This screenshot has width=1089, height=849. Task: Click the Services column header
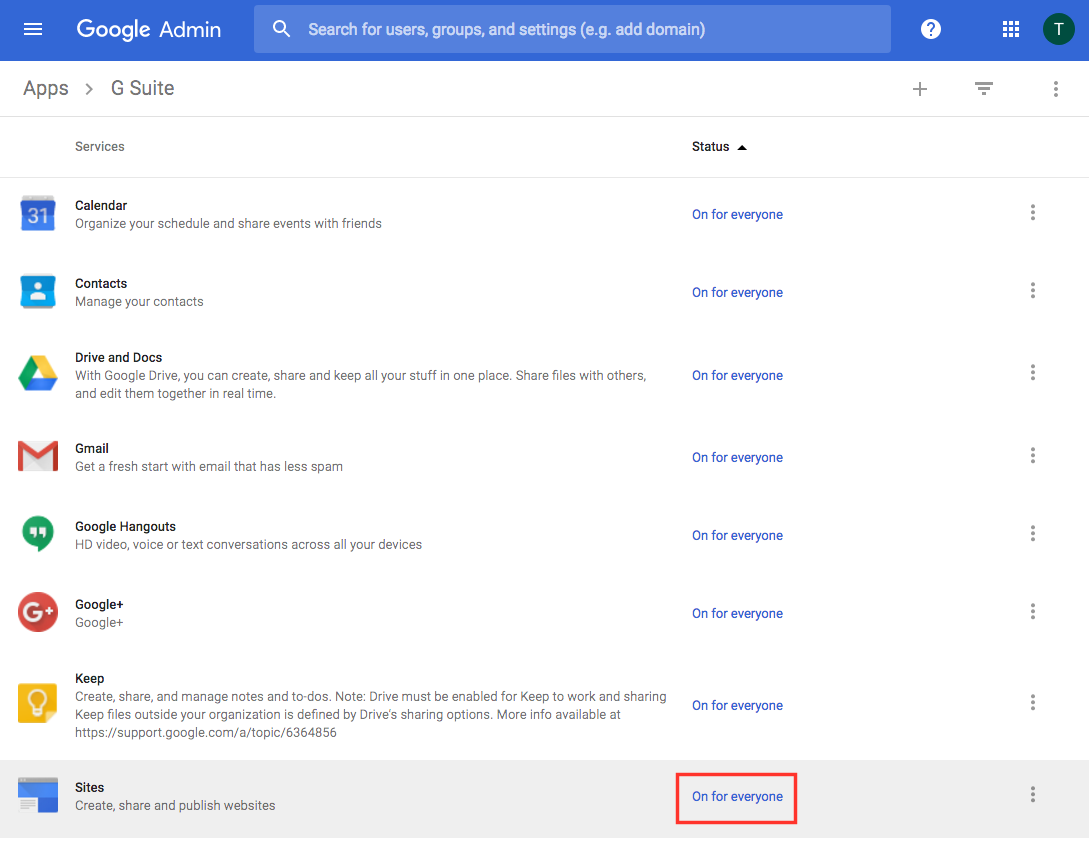point(99,147)
